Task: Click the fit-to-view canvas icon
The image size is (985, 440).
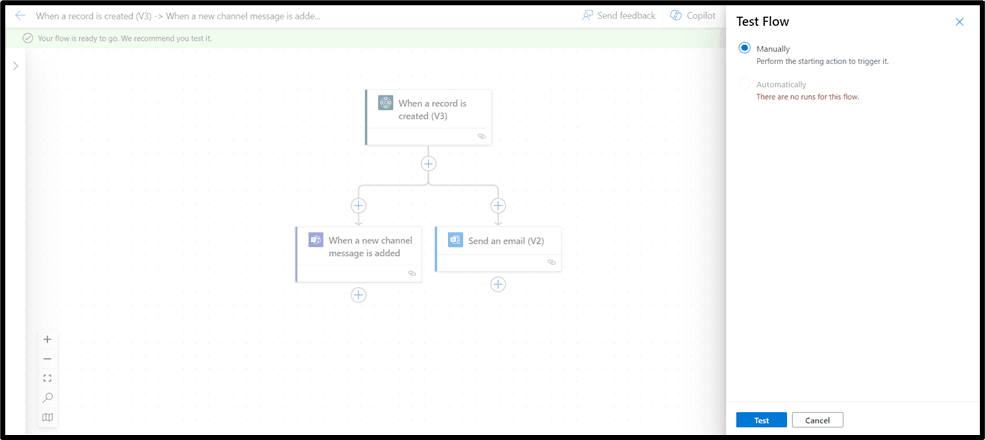Action: click(x=47, y=378)
